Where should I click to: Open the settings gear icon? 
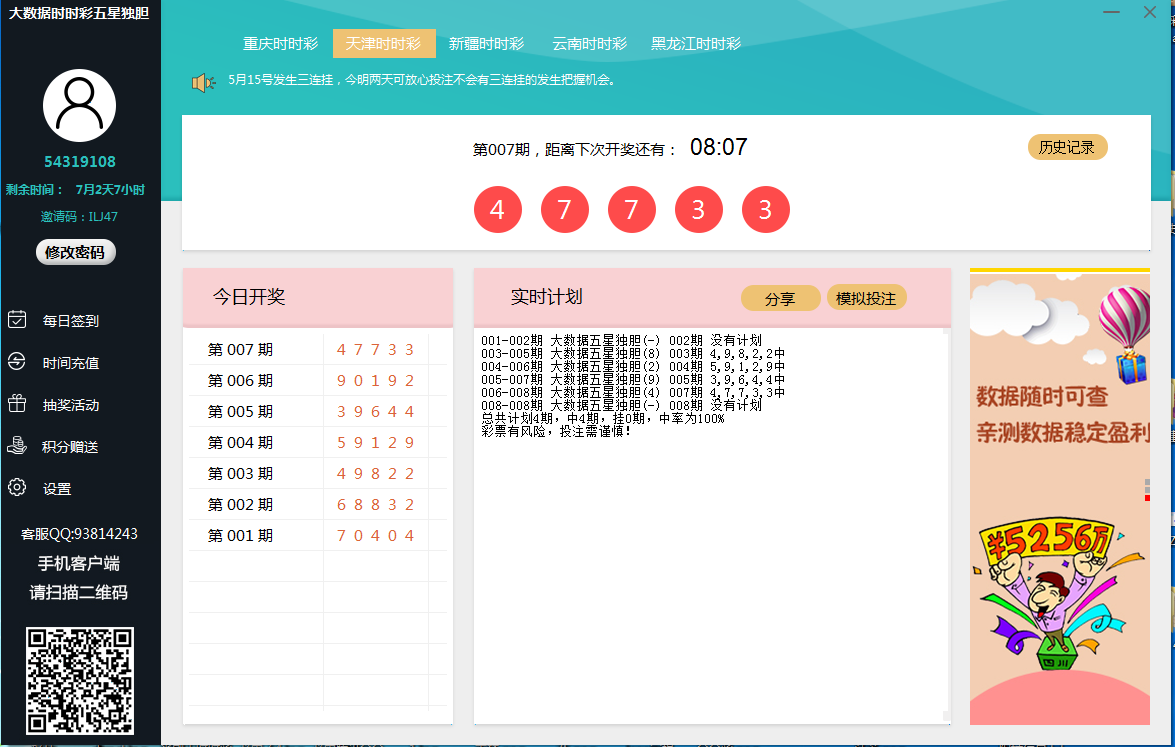pos(16,488)
